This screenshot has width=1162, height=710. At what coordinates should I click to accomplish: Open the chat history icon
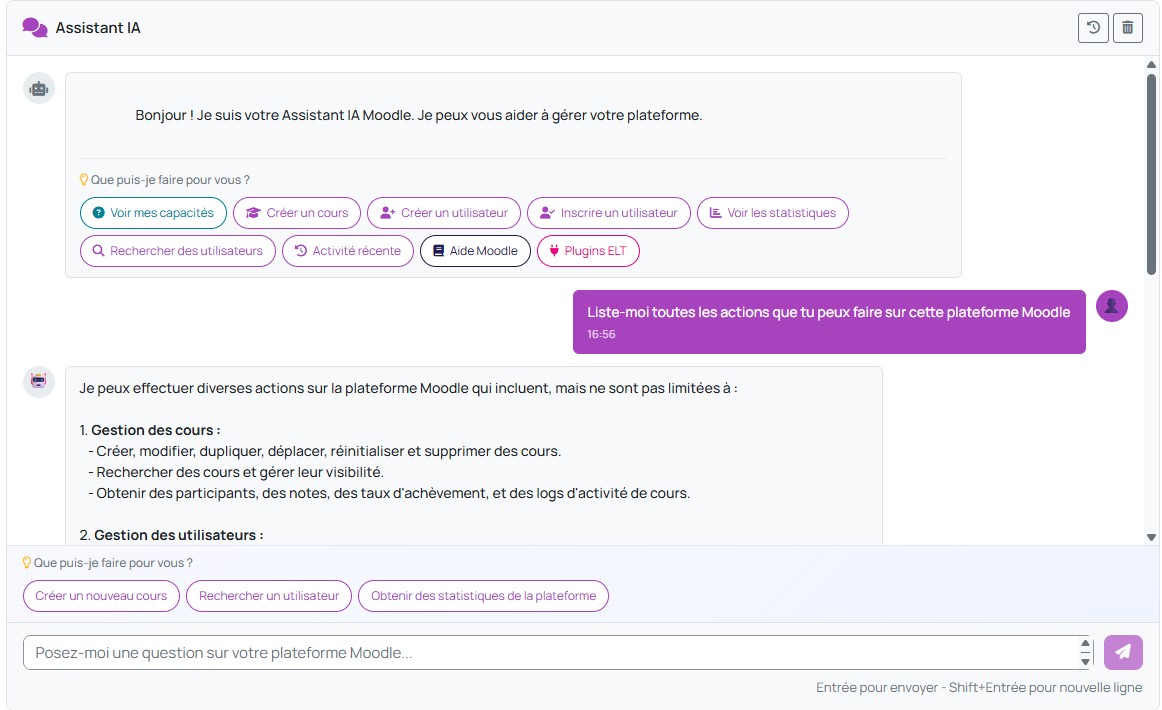click(1093, 28)
